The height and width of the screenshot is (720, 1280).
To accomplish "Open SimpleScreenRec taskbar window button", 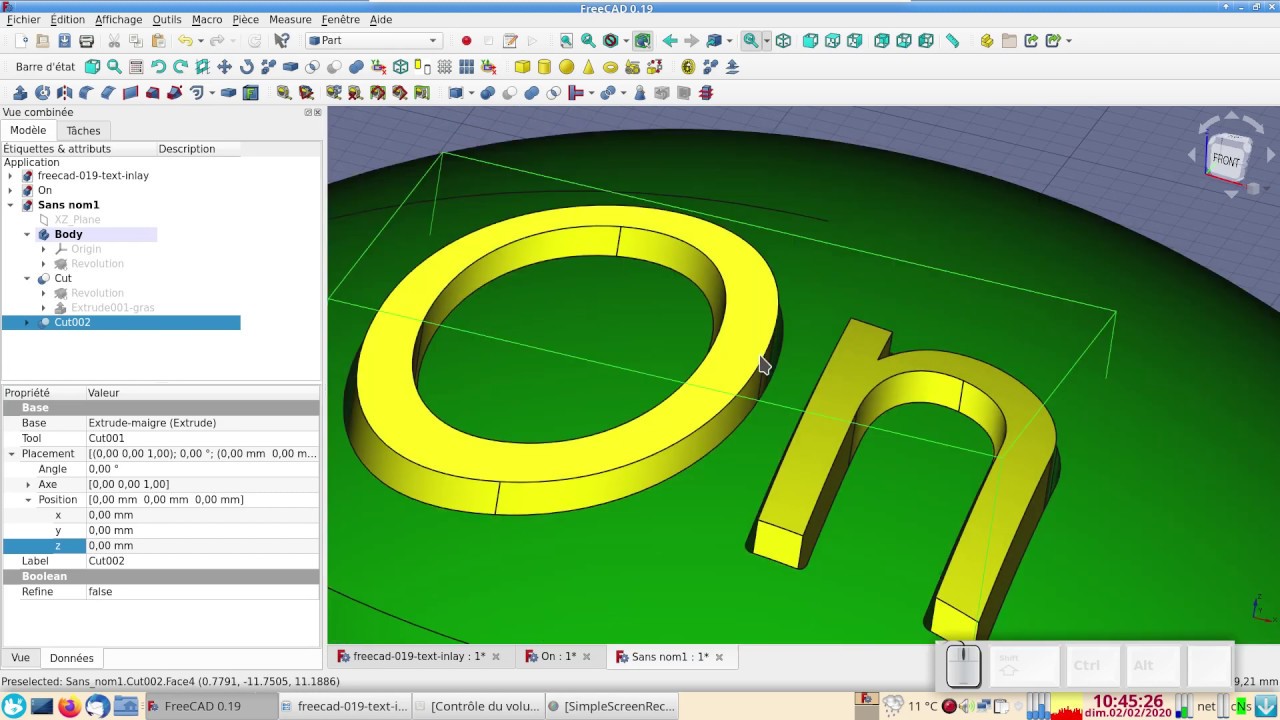I will point(612,706).
